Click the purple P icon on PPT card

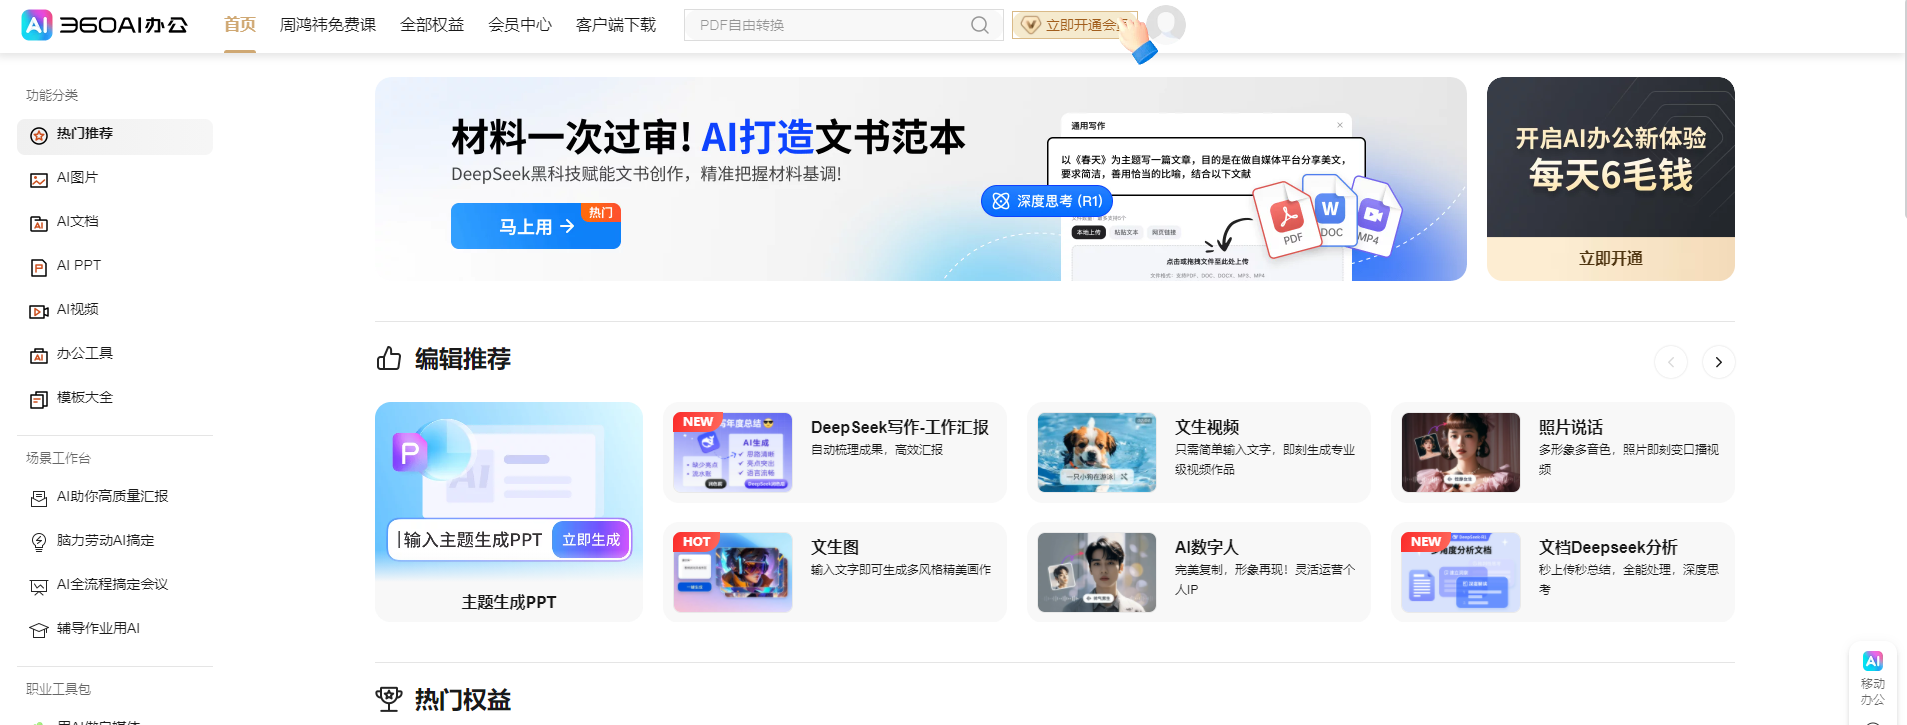coord(410,453)
